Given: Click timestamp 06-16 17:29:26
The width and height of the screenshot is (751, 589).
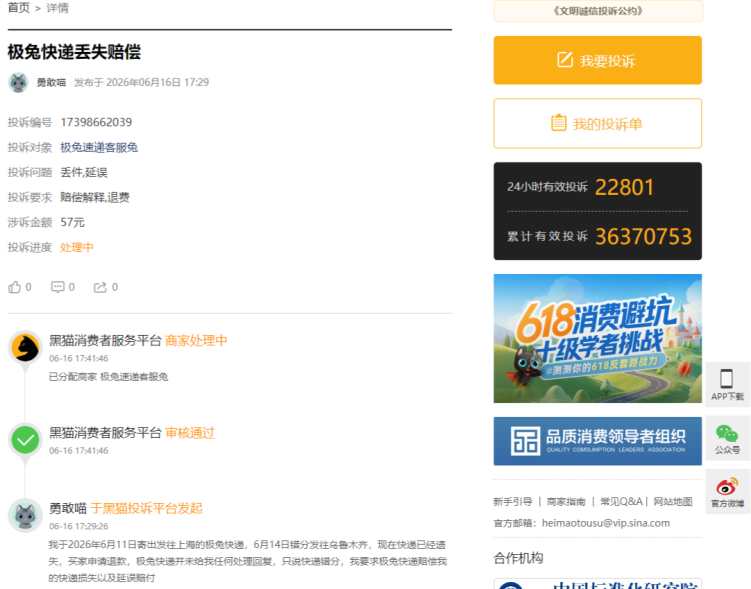Looking at the screenshot, I should click(79, 526).
